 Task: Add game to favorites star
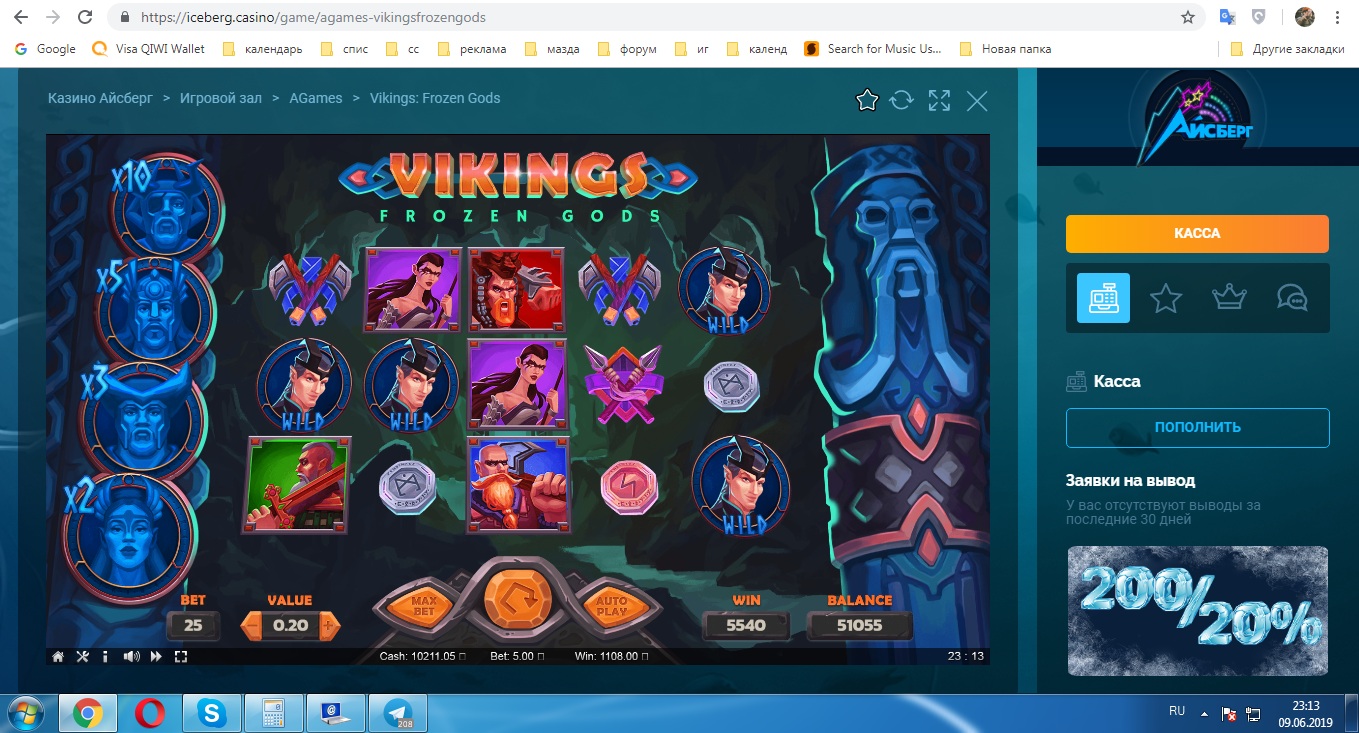click(867, 100)
